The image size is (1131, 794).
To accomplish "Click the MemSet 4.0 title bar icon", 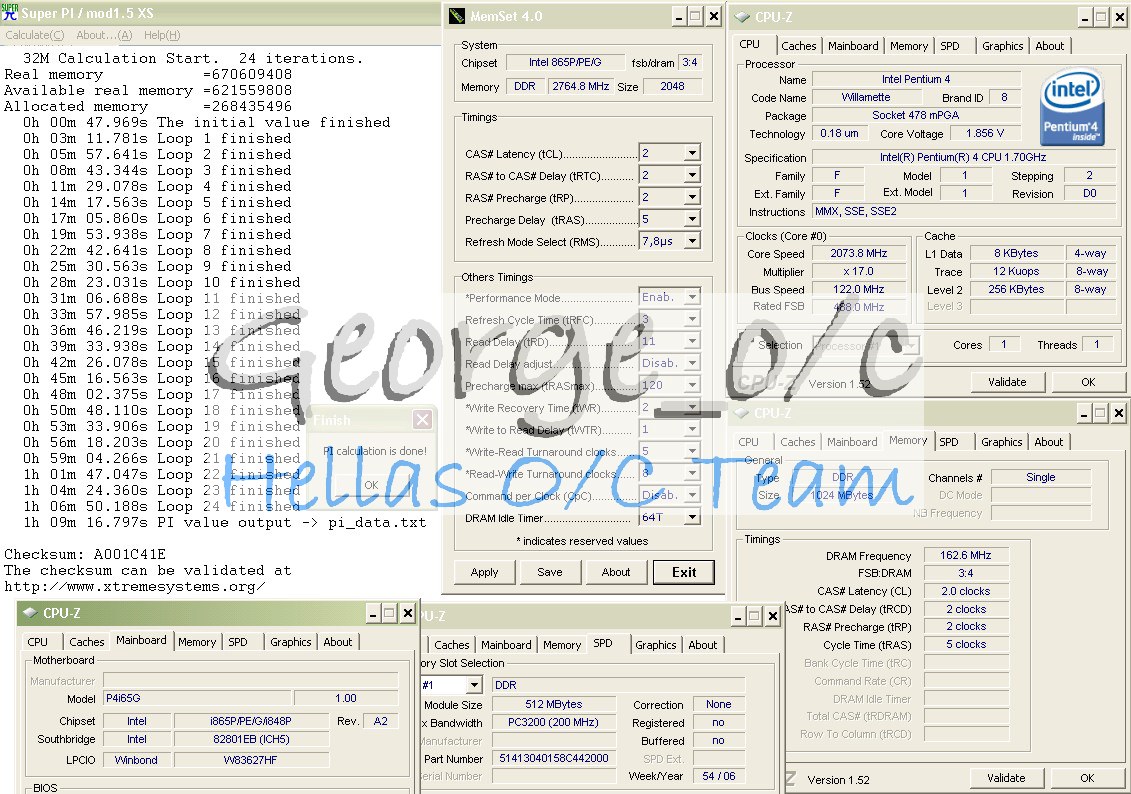I will [457, 16].
